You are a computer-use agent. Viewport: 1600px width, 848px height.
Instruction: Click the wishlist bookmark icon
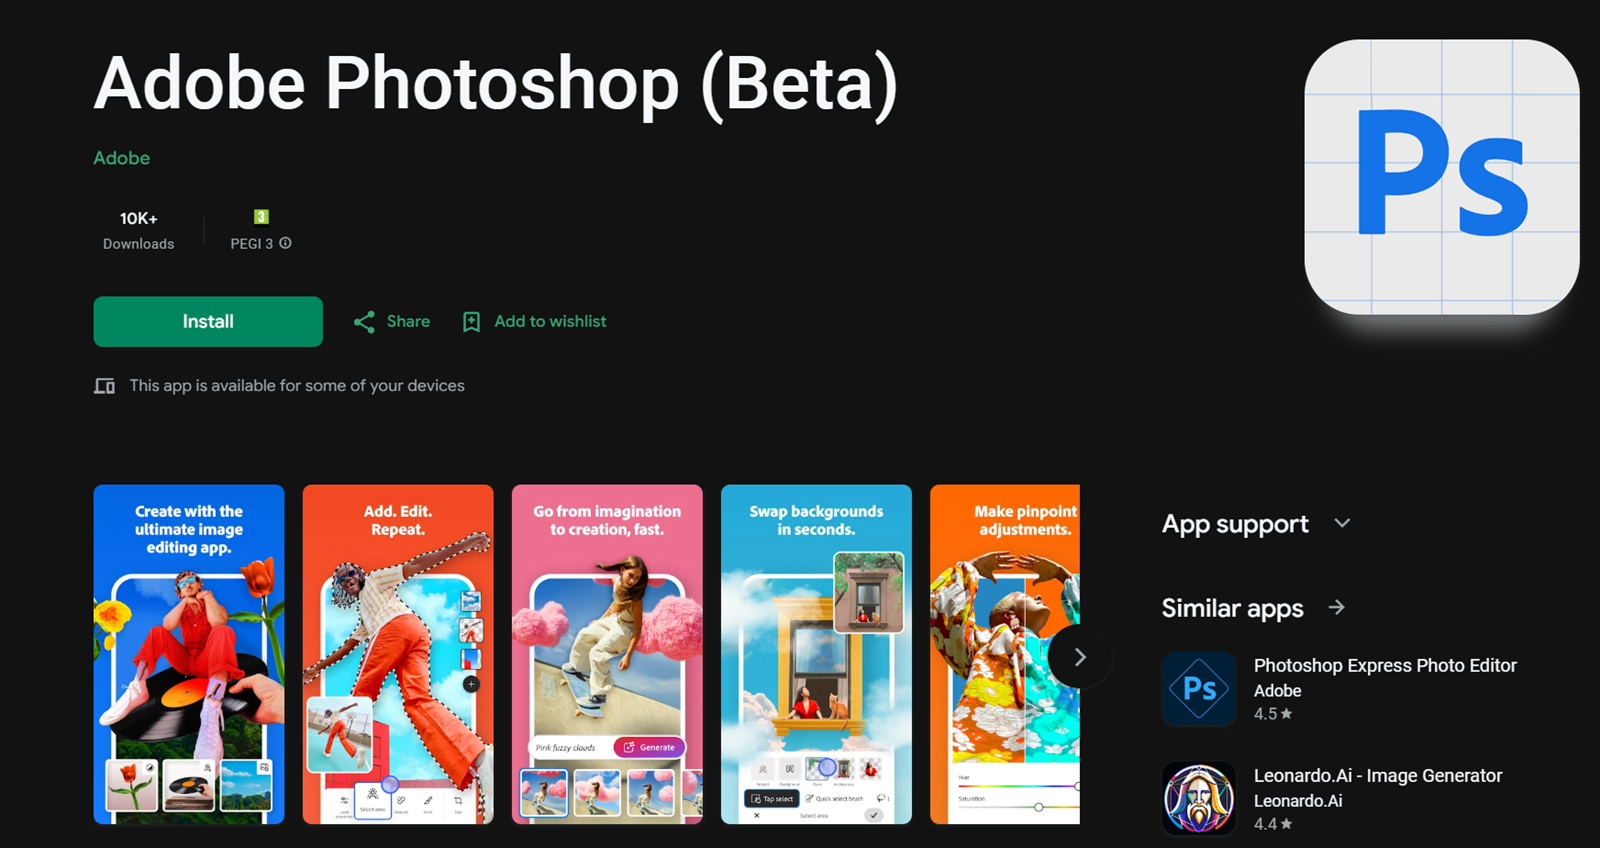click(471, 322)
